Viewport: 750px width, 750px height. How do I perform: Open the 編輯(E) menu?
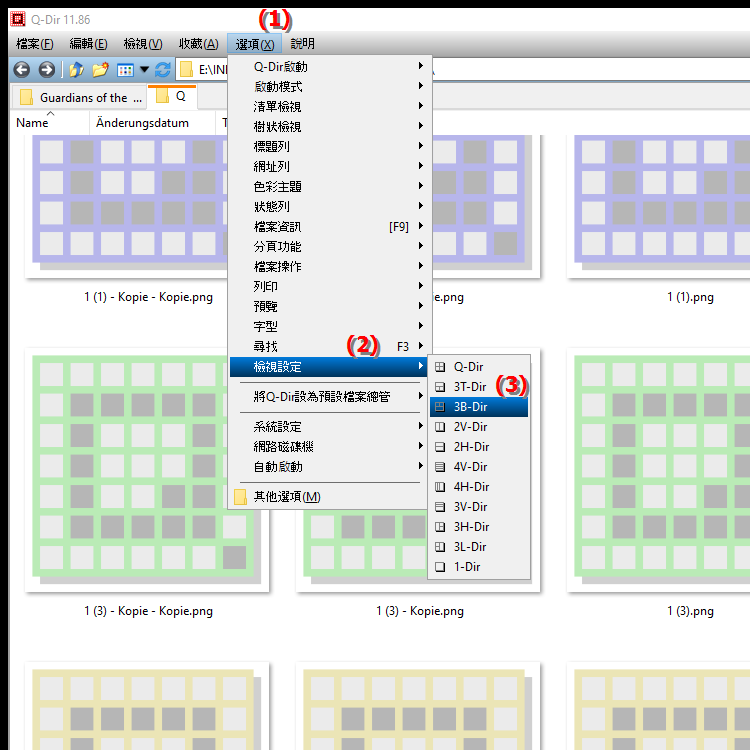88,44
